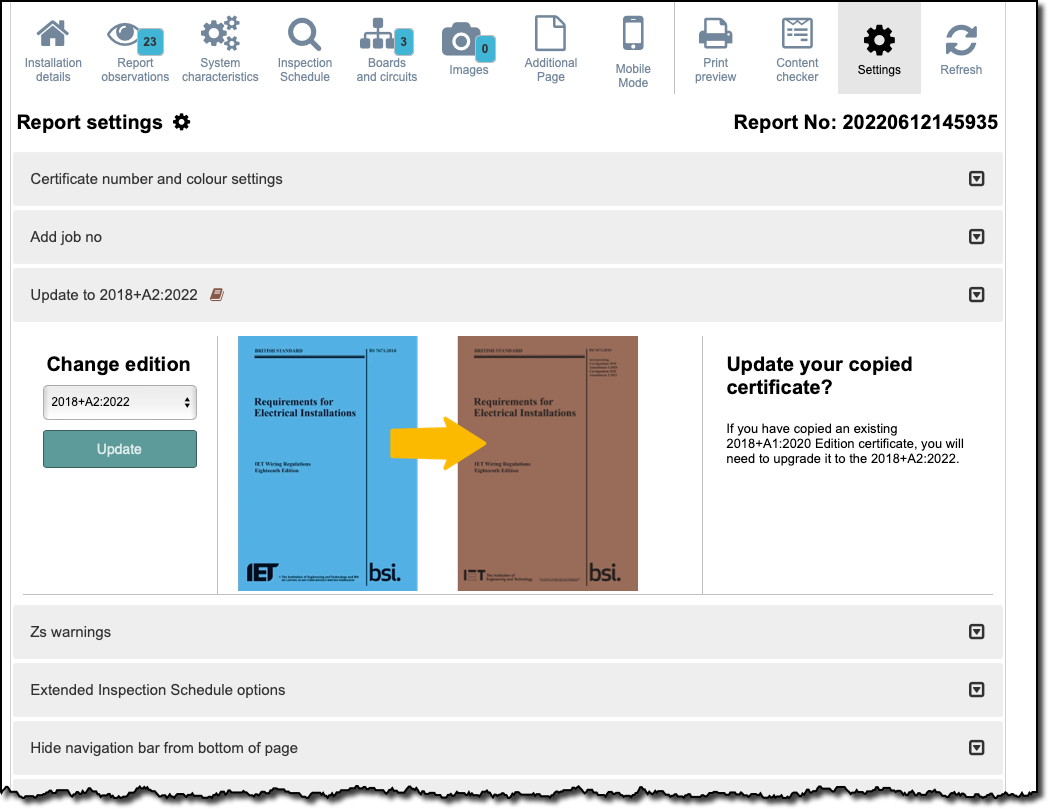
Task: Click the Report No text
Action: (866, 122)
